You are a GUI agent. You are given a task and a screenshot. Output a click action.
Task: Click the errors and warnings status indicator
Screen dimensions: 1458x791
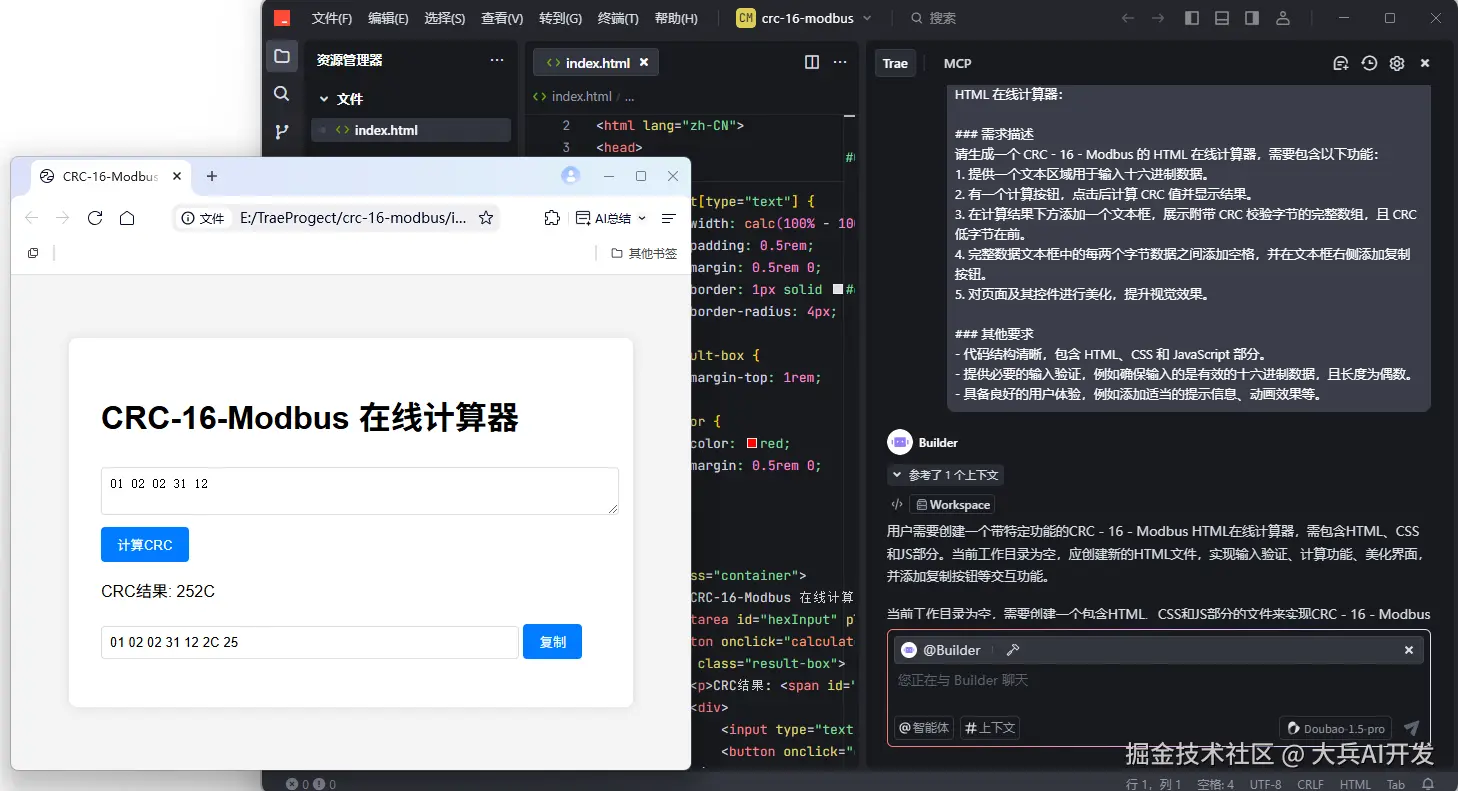click(311, 784)
